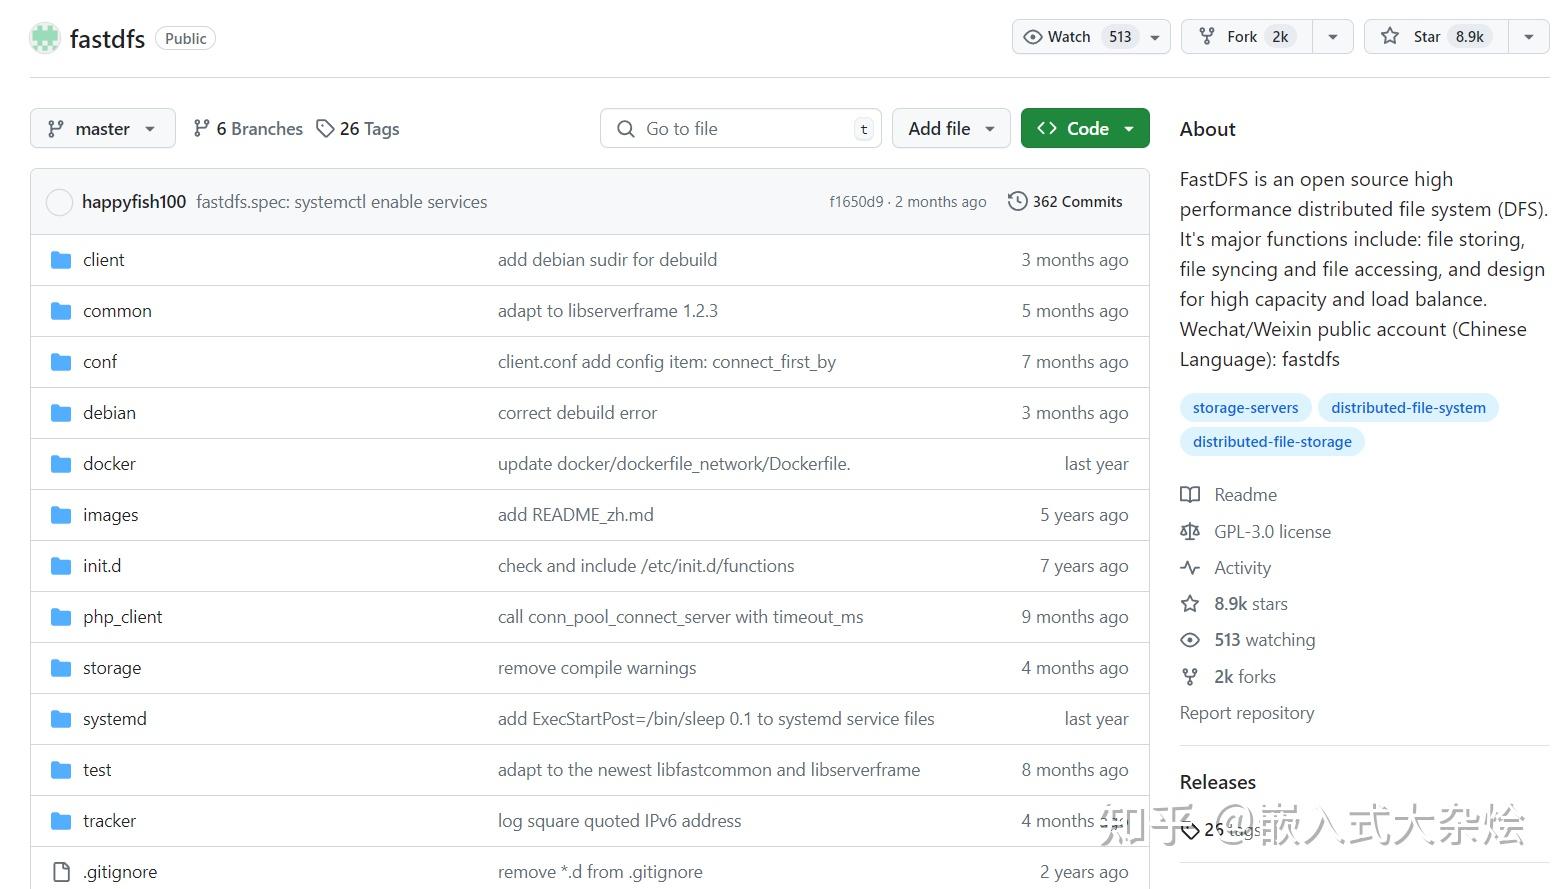Expand the Star lists dropdown arrow
This screenshot has width=1566, height=889.
coord(1528,37)
